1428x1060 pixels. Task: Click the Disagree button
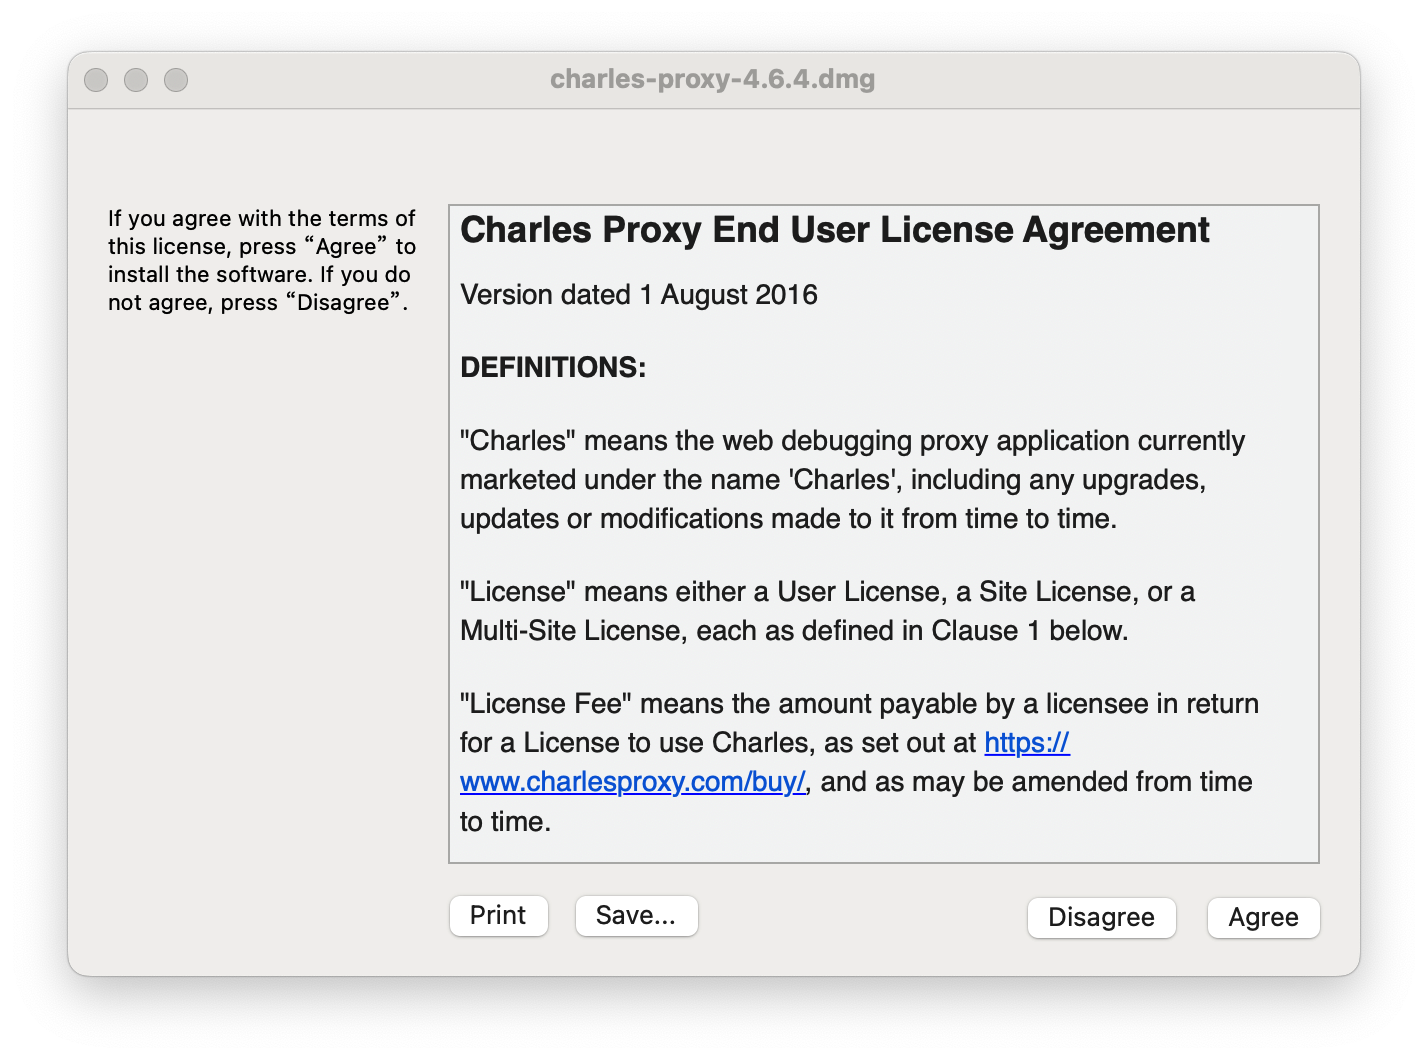coord(1101,917)
